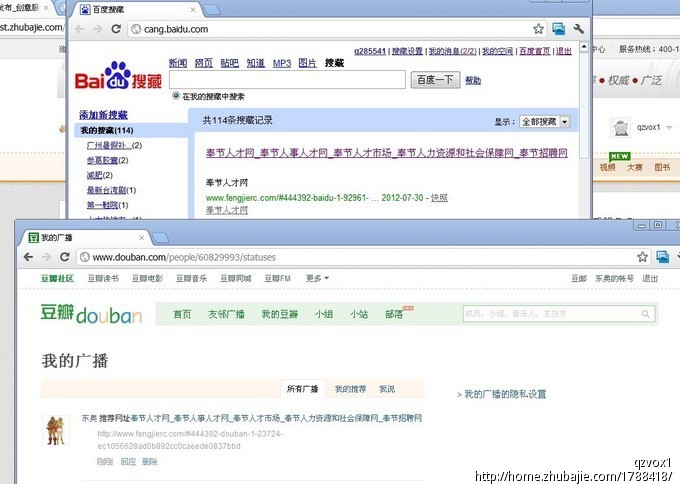
Task: Go to 百度首页 link
Action: (535, 51)
